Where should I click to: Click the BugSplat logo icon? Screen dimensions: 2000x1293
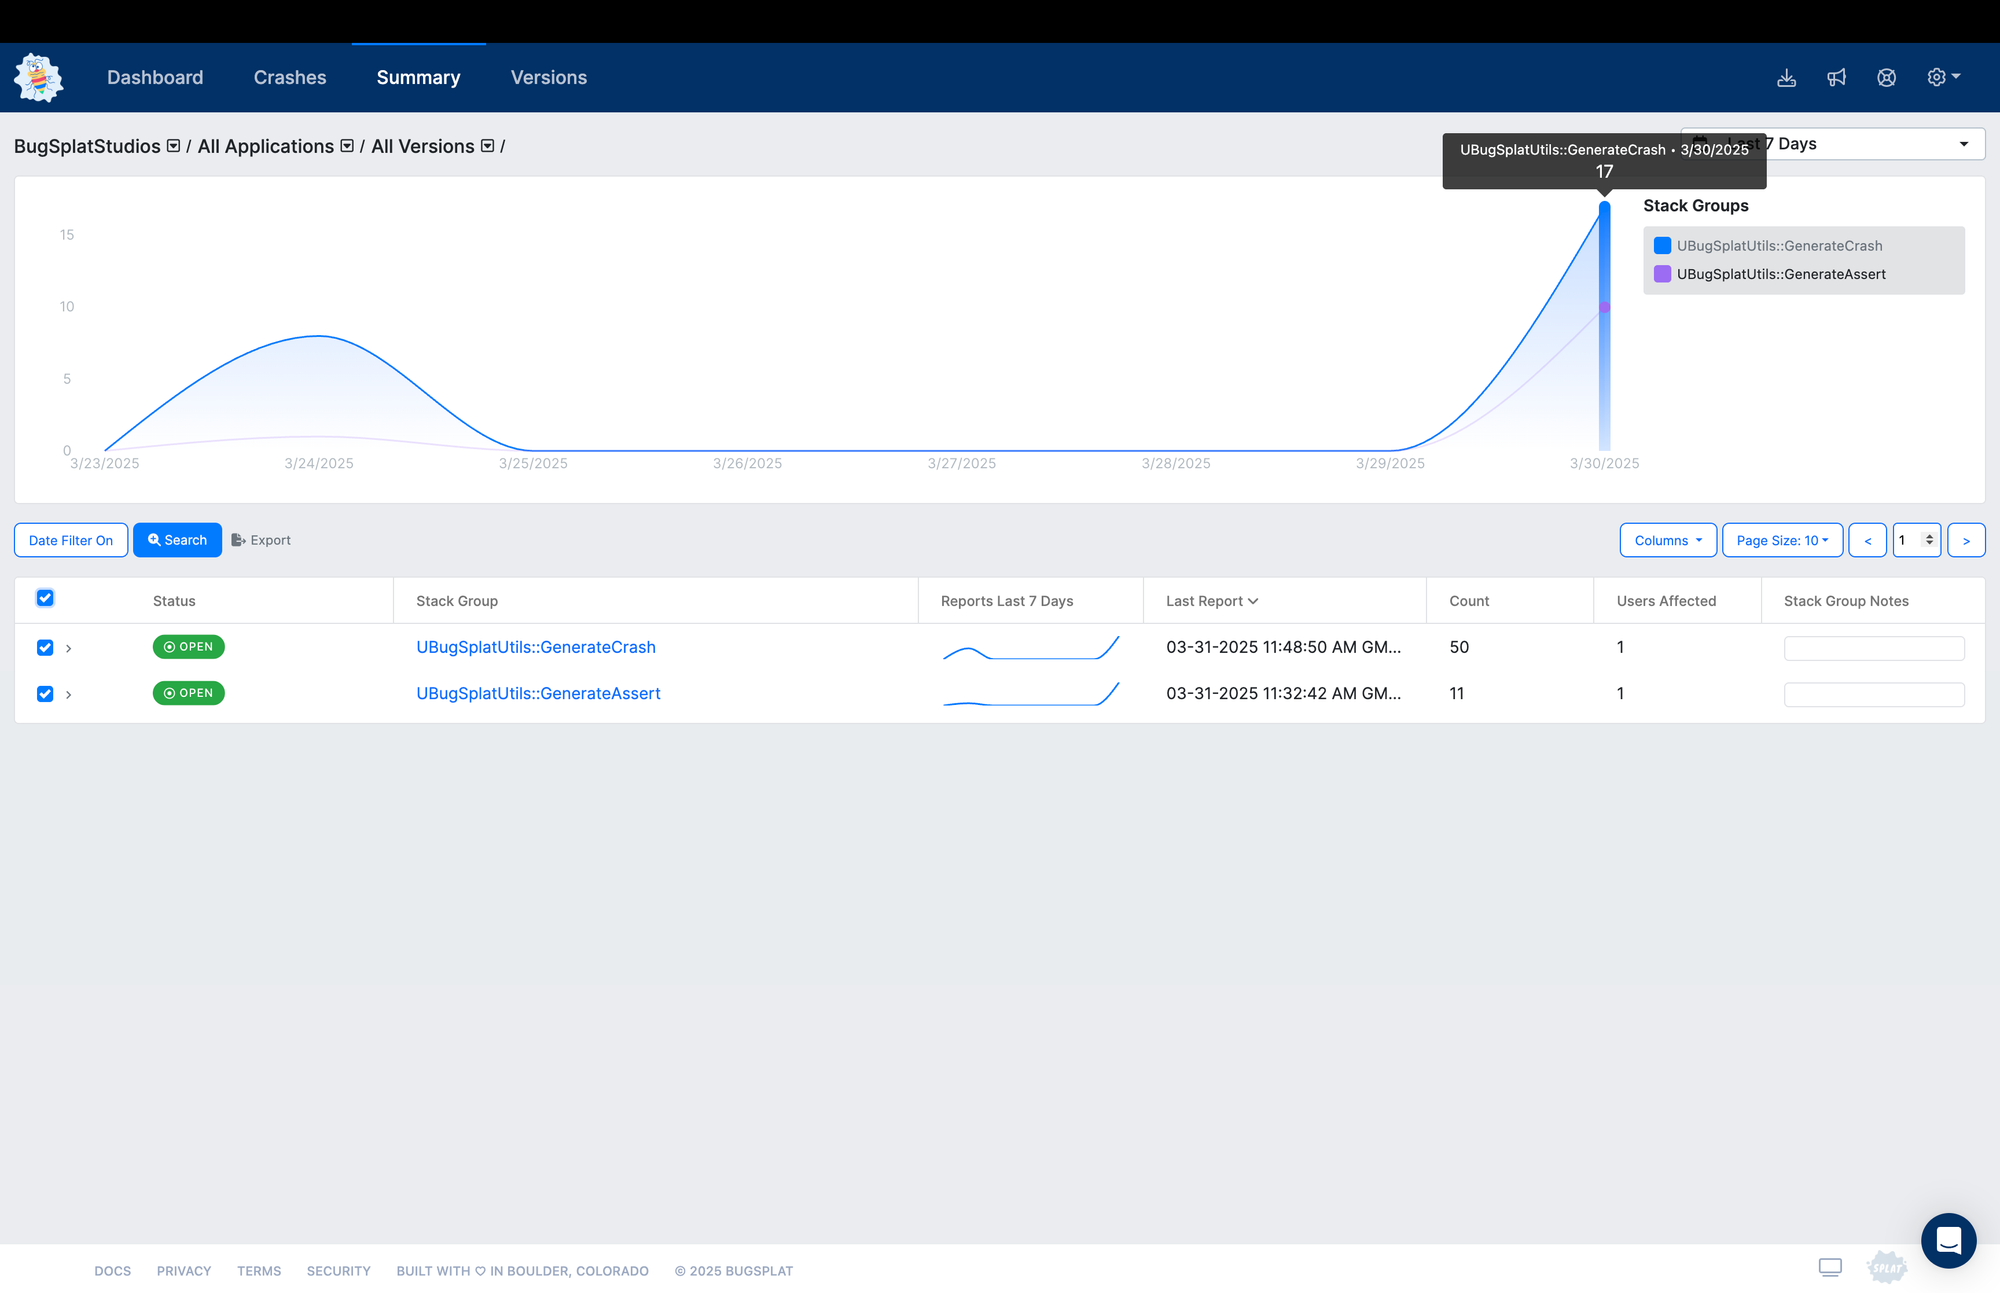click(x=39, y=78)
